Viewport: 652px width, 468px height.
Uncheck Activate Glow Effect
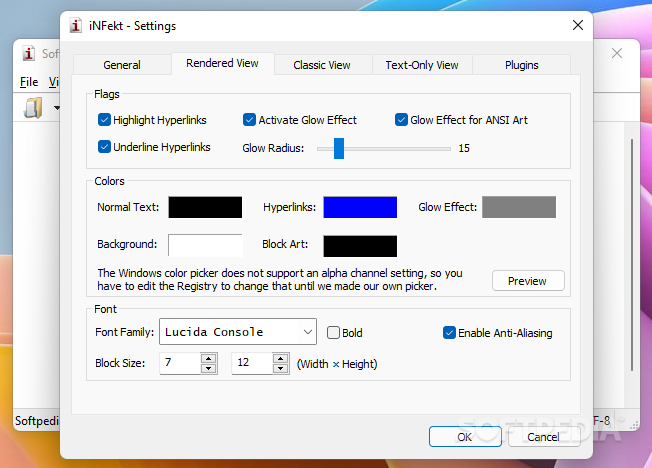tap(249, 120)
